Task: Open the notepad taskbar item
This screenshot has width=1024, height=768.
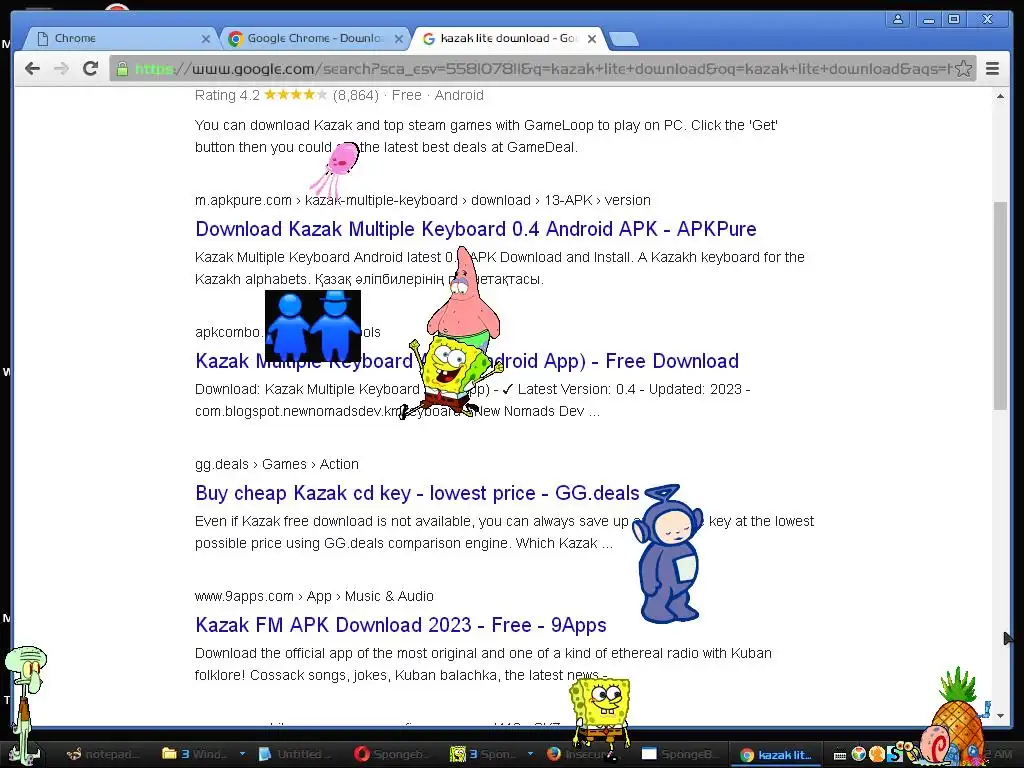Action: tap(103, 754)
